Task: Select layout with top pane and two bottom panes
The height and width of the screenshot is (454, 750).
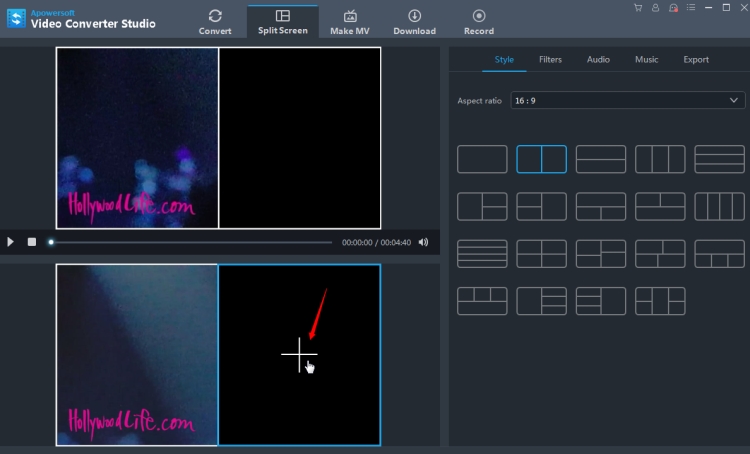Action: click(601, 207)
